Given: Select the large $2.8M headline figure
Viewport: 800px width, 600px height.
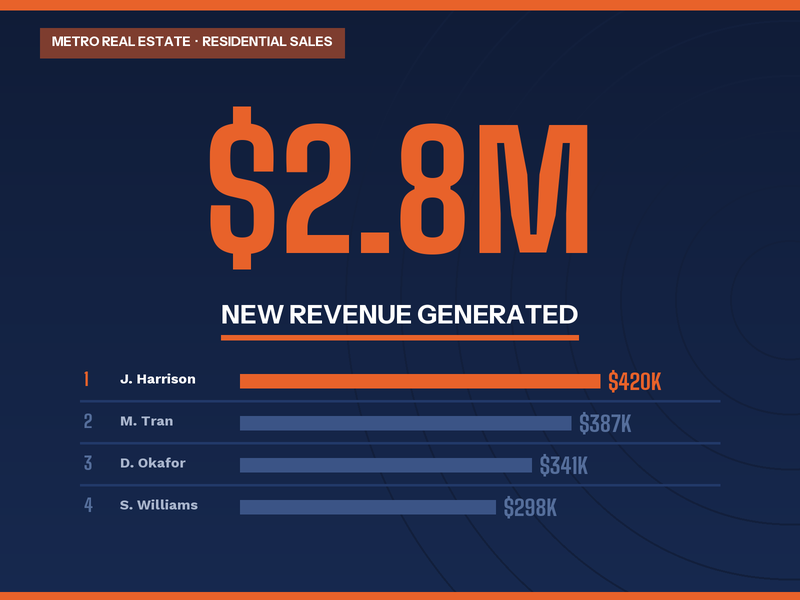Looking at the screenshot, I should point(398,188).
